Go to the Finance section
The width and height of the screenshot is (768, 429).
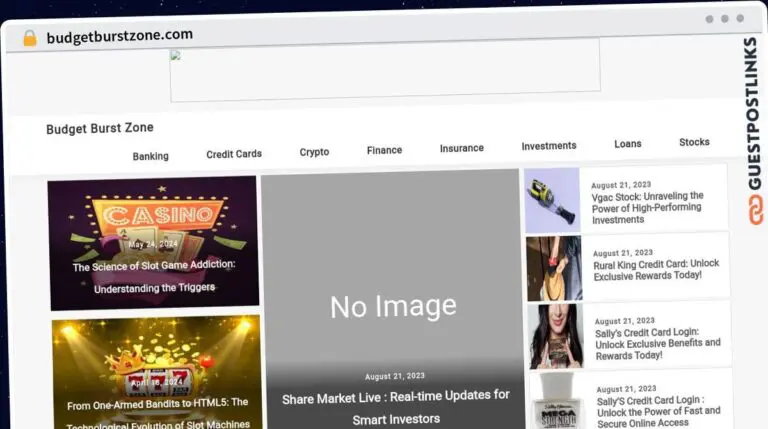384,150
